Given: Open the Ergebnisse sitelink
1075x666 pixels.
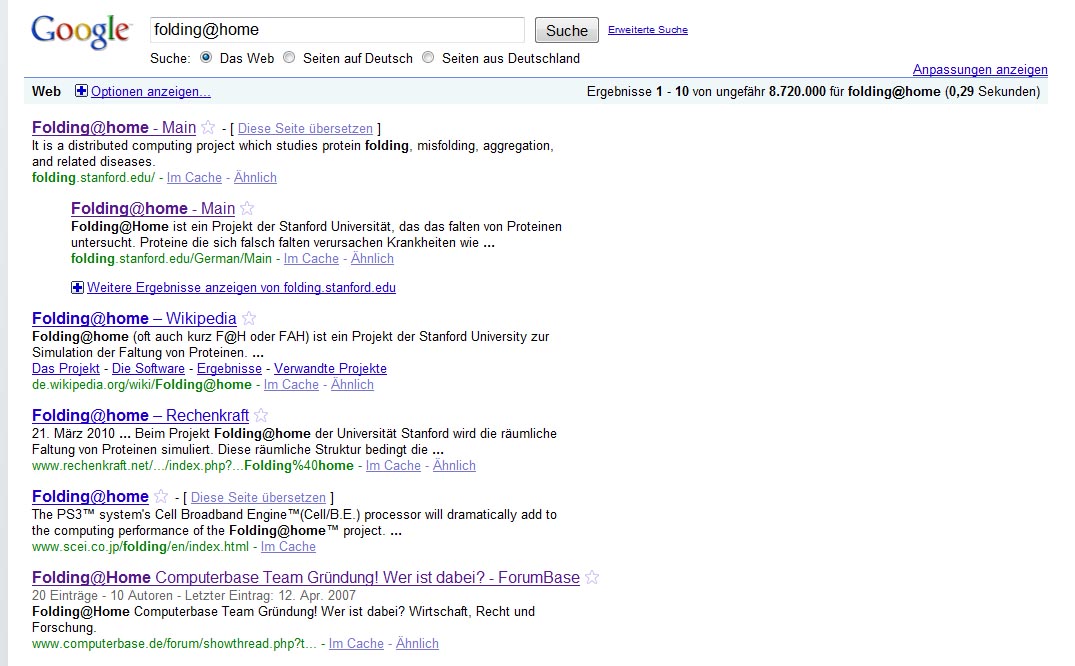Looking at the screenshot, I should coord(229,368).
